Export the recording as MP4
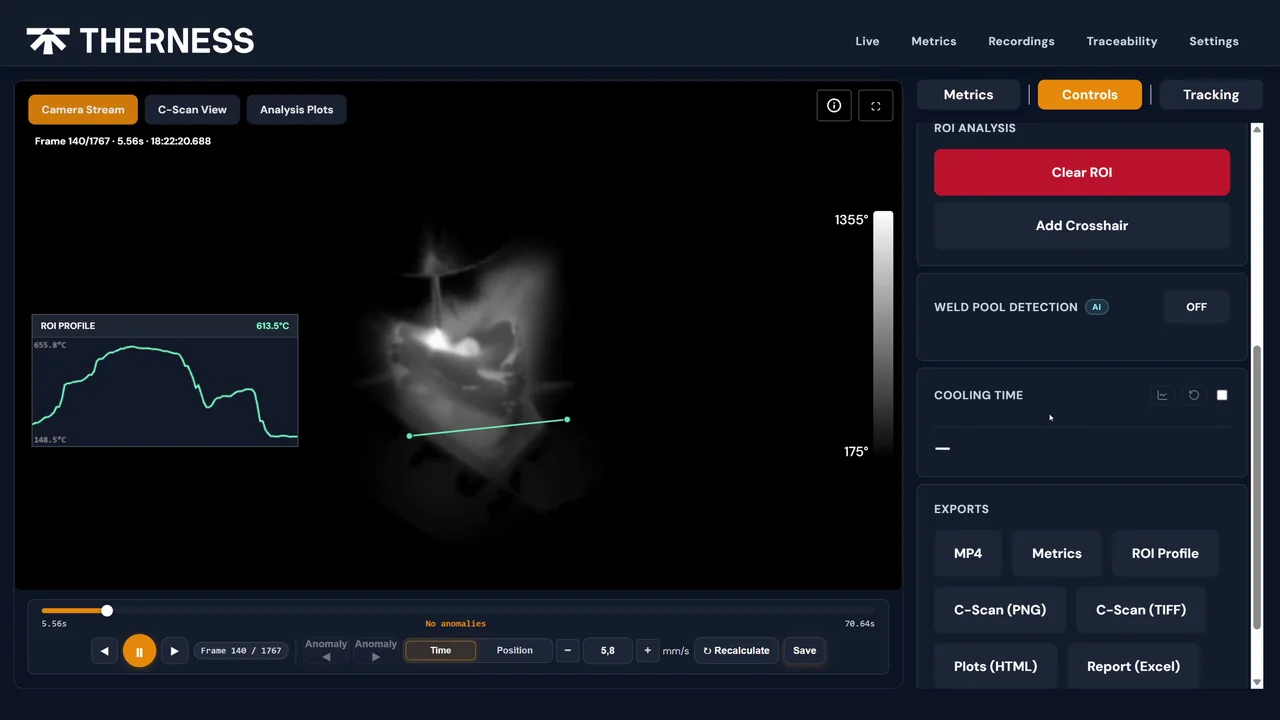 [x=968, y=553]
